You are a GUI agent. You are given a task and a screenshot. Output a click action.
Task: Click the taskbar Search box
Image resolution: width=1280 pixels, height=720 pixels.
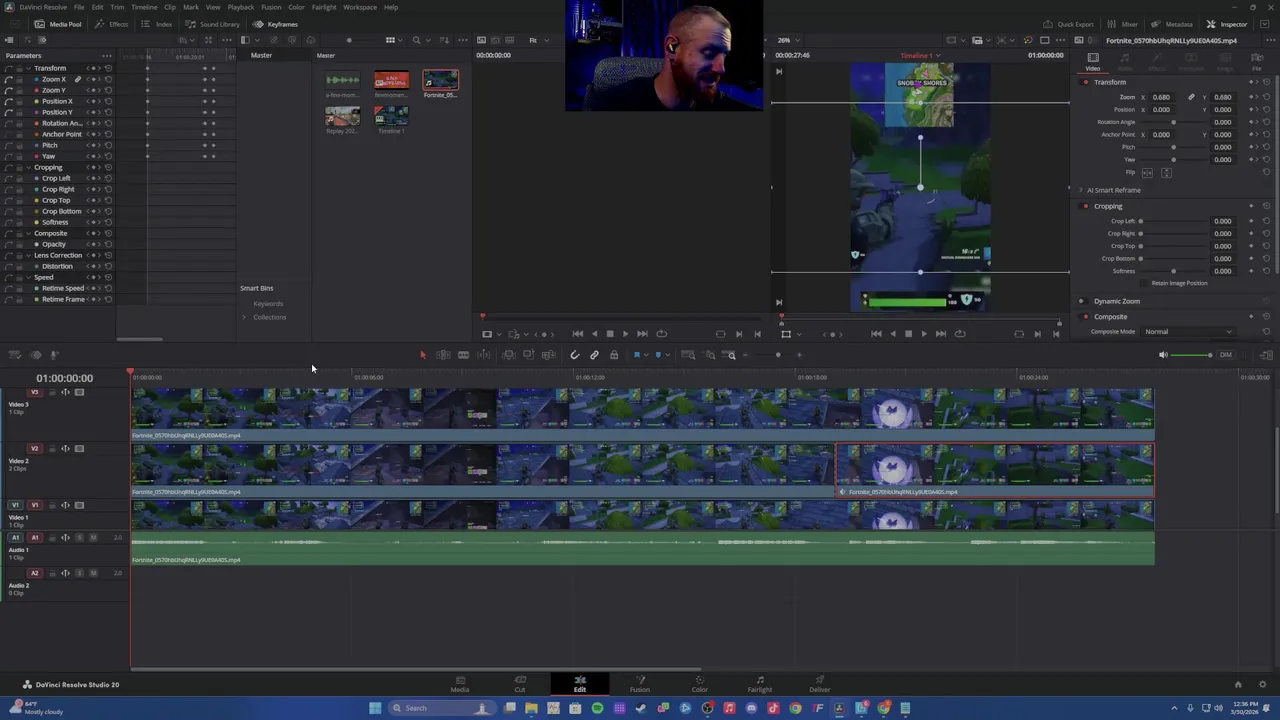(443, 708)
